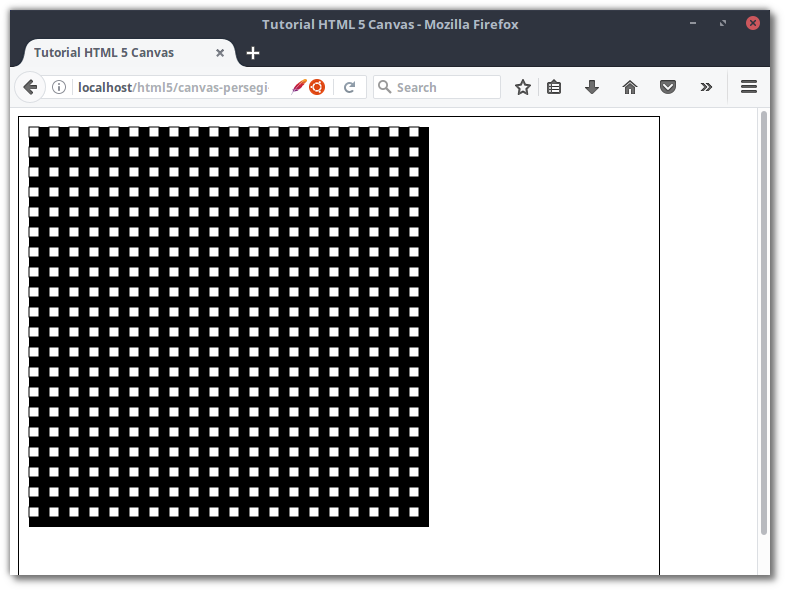Close the Tutorial HTML 5 Canvas tab

[220, 53]
